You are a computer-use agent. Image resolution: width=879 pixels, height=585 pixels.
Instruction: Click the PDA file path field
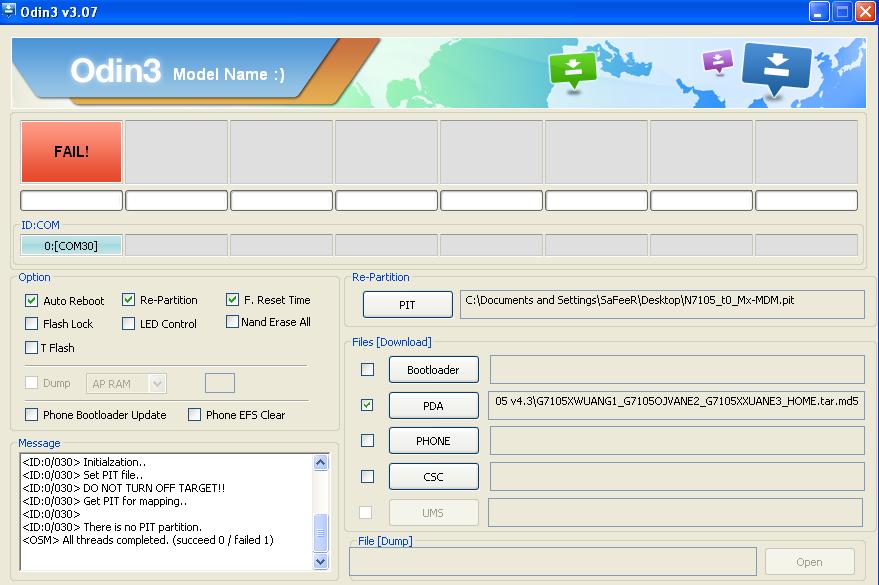click(x=676, y=406)
